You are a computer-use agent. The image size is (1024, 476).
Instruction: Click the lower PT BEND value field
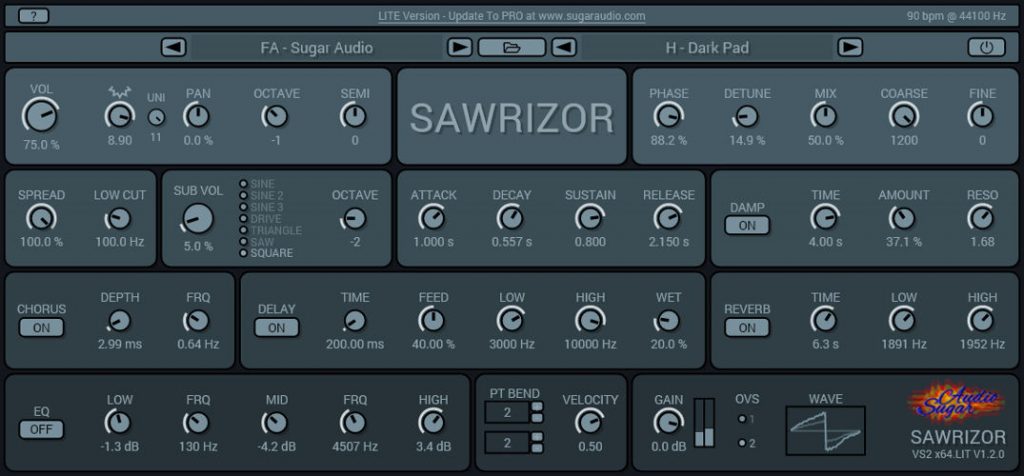point(507,443)
